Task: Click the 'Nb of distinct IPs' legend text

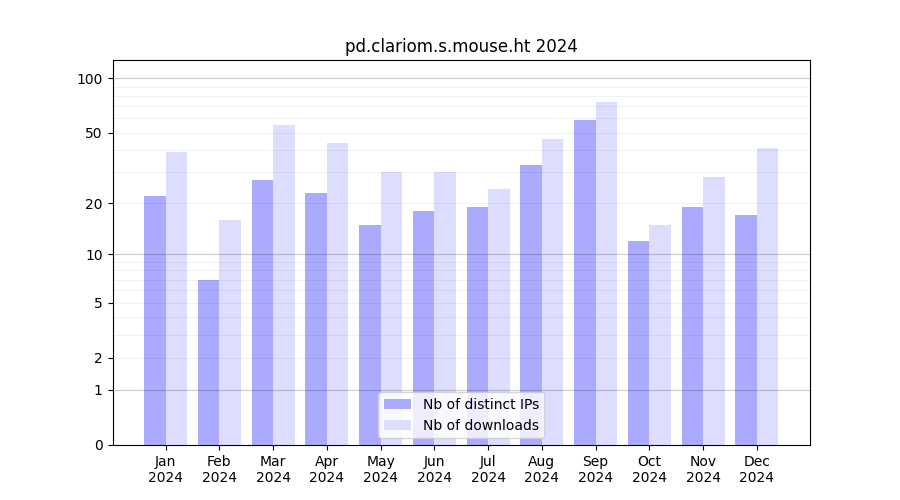Action: point(480,404)
